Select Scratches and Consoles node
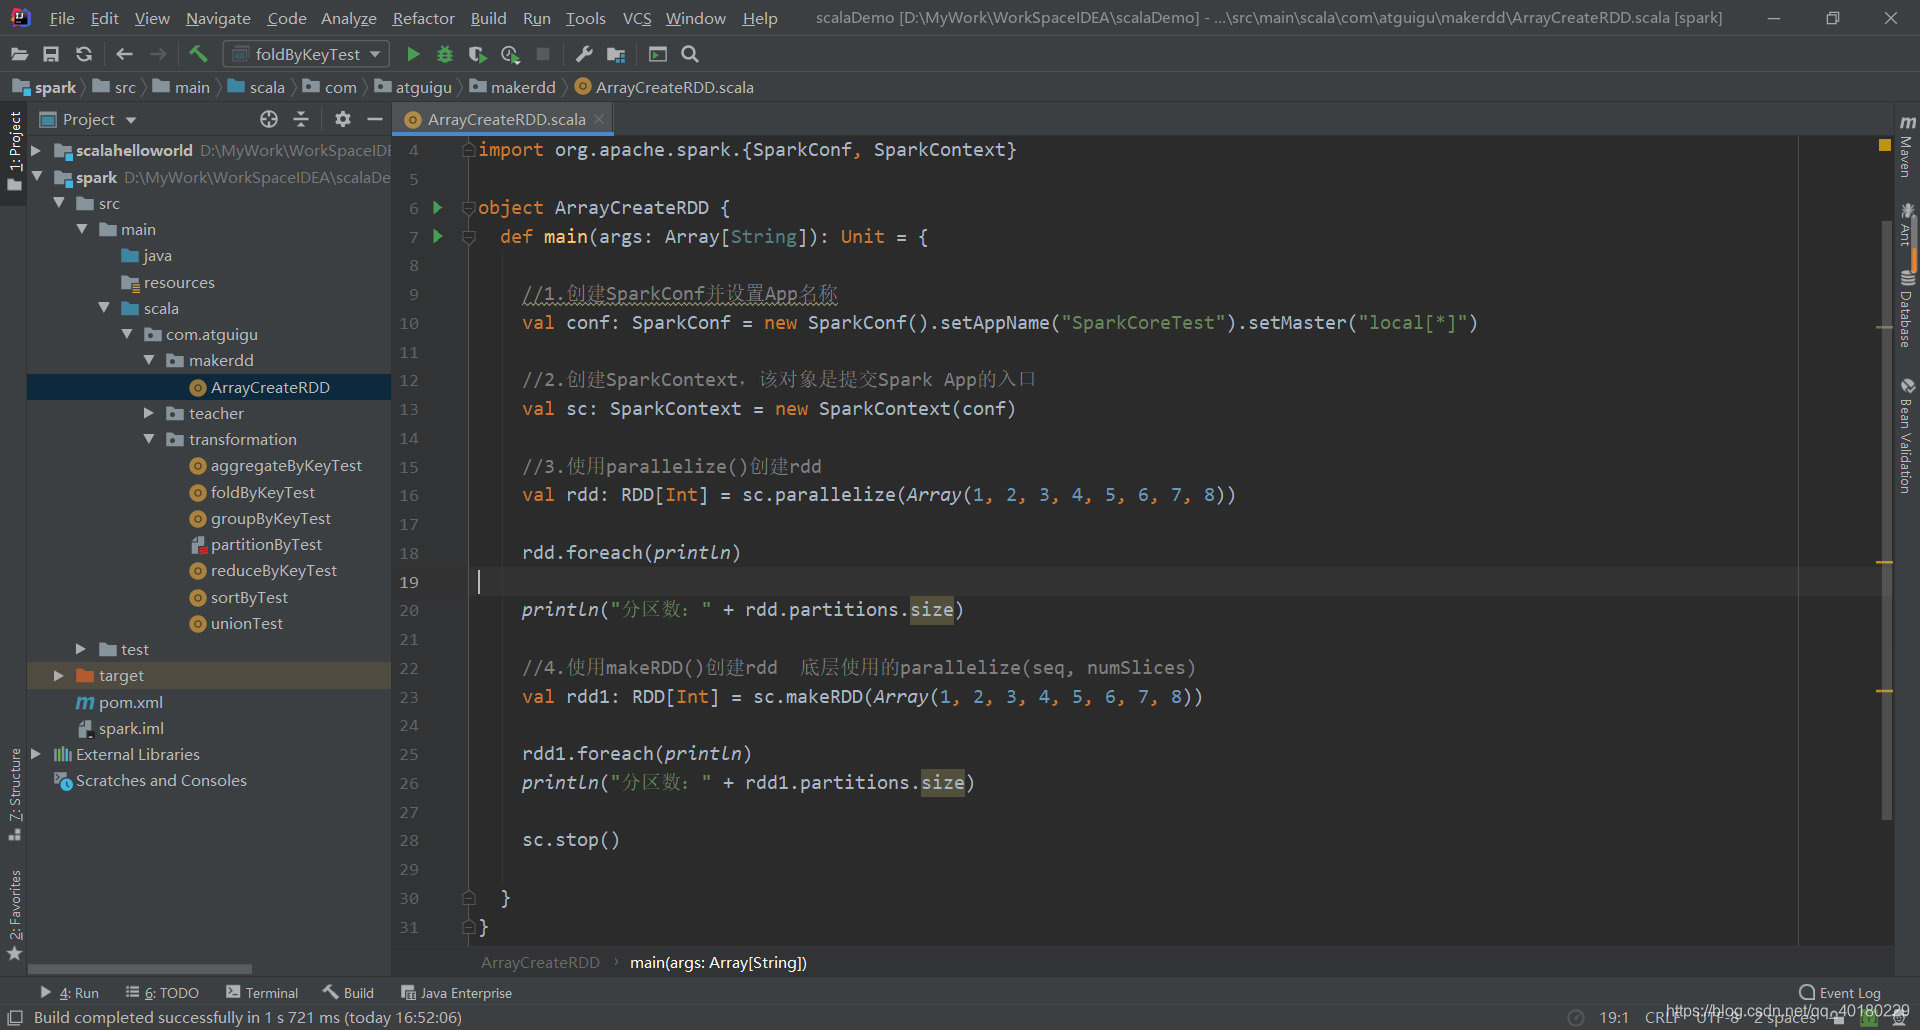Viewport: 1920px width, 1030px height. [x=150, y=780]
